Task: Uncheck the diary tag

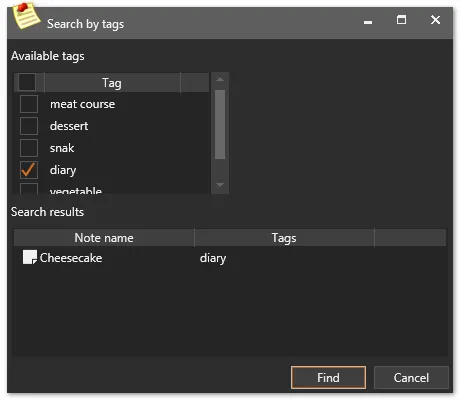Action: [x=29, y=170]
